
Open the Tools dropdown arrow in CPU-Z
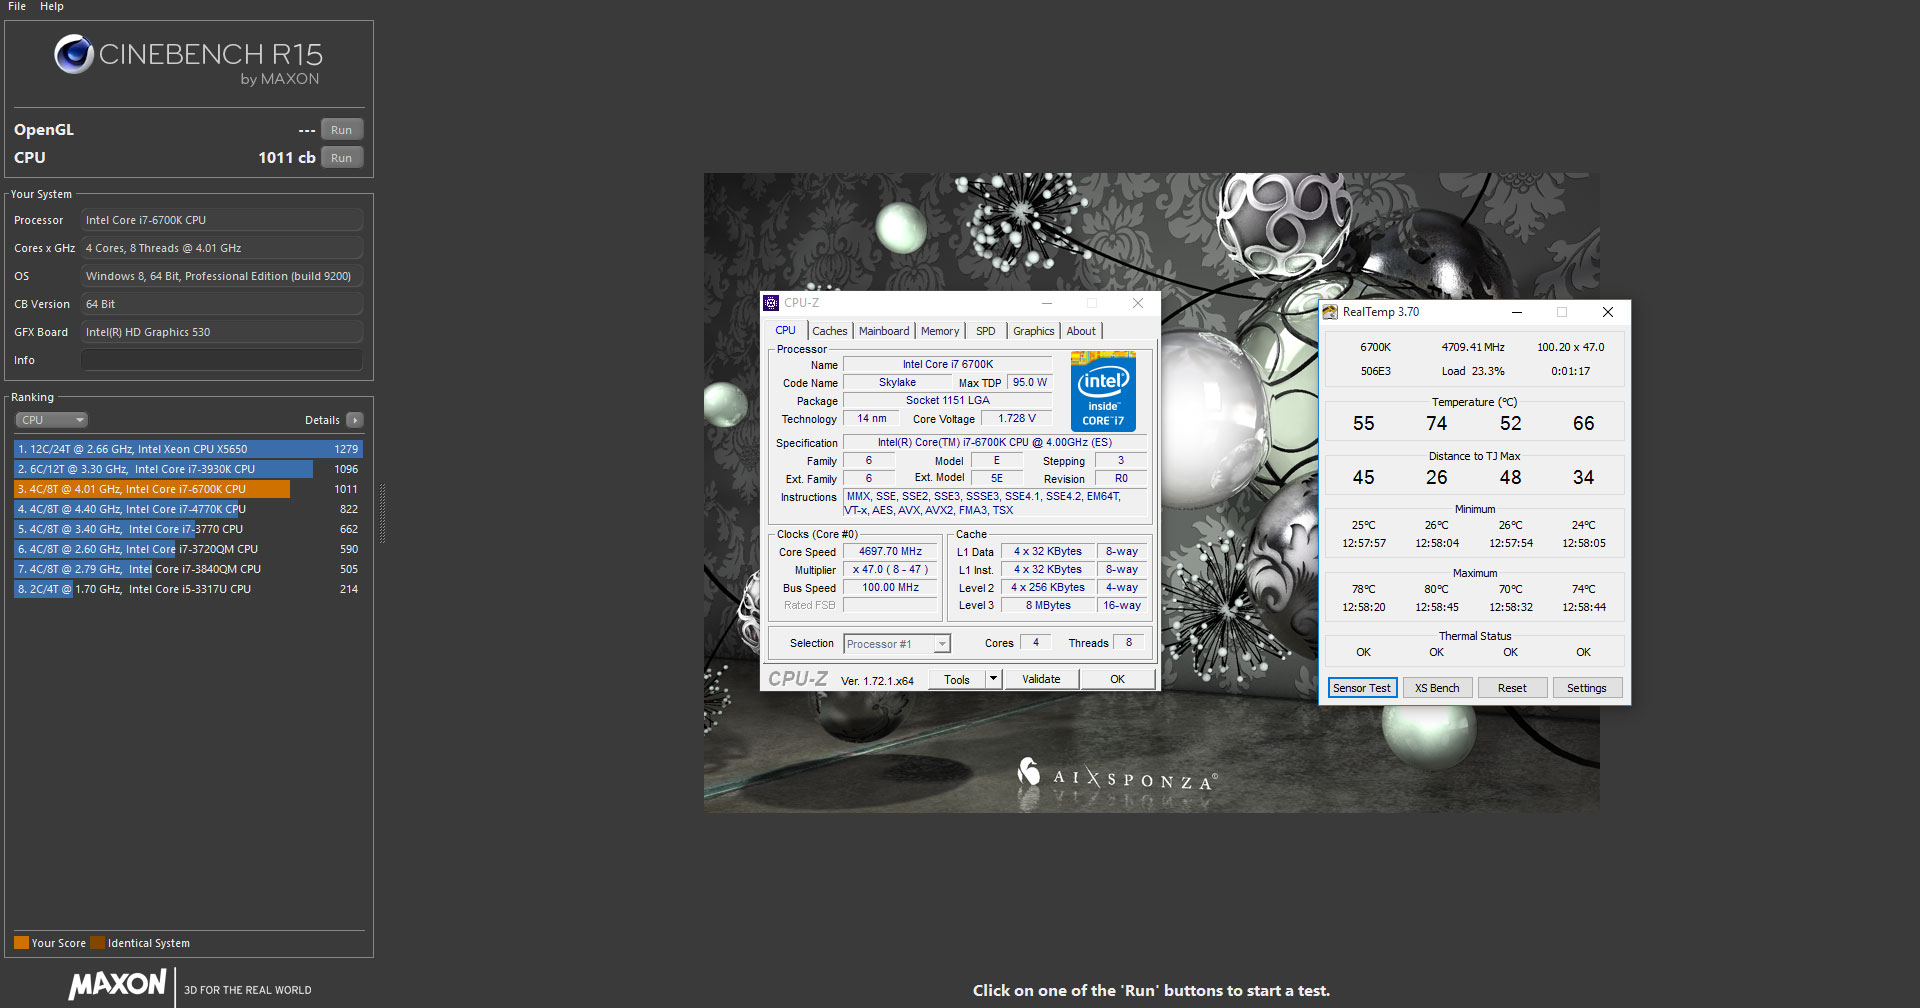pyautogui.click(x=993, y=680)
